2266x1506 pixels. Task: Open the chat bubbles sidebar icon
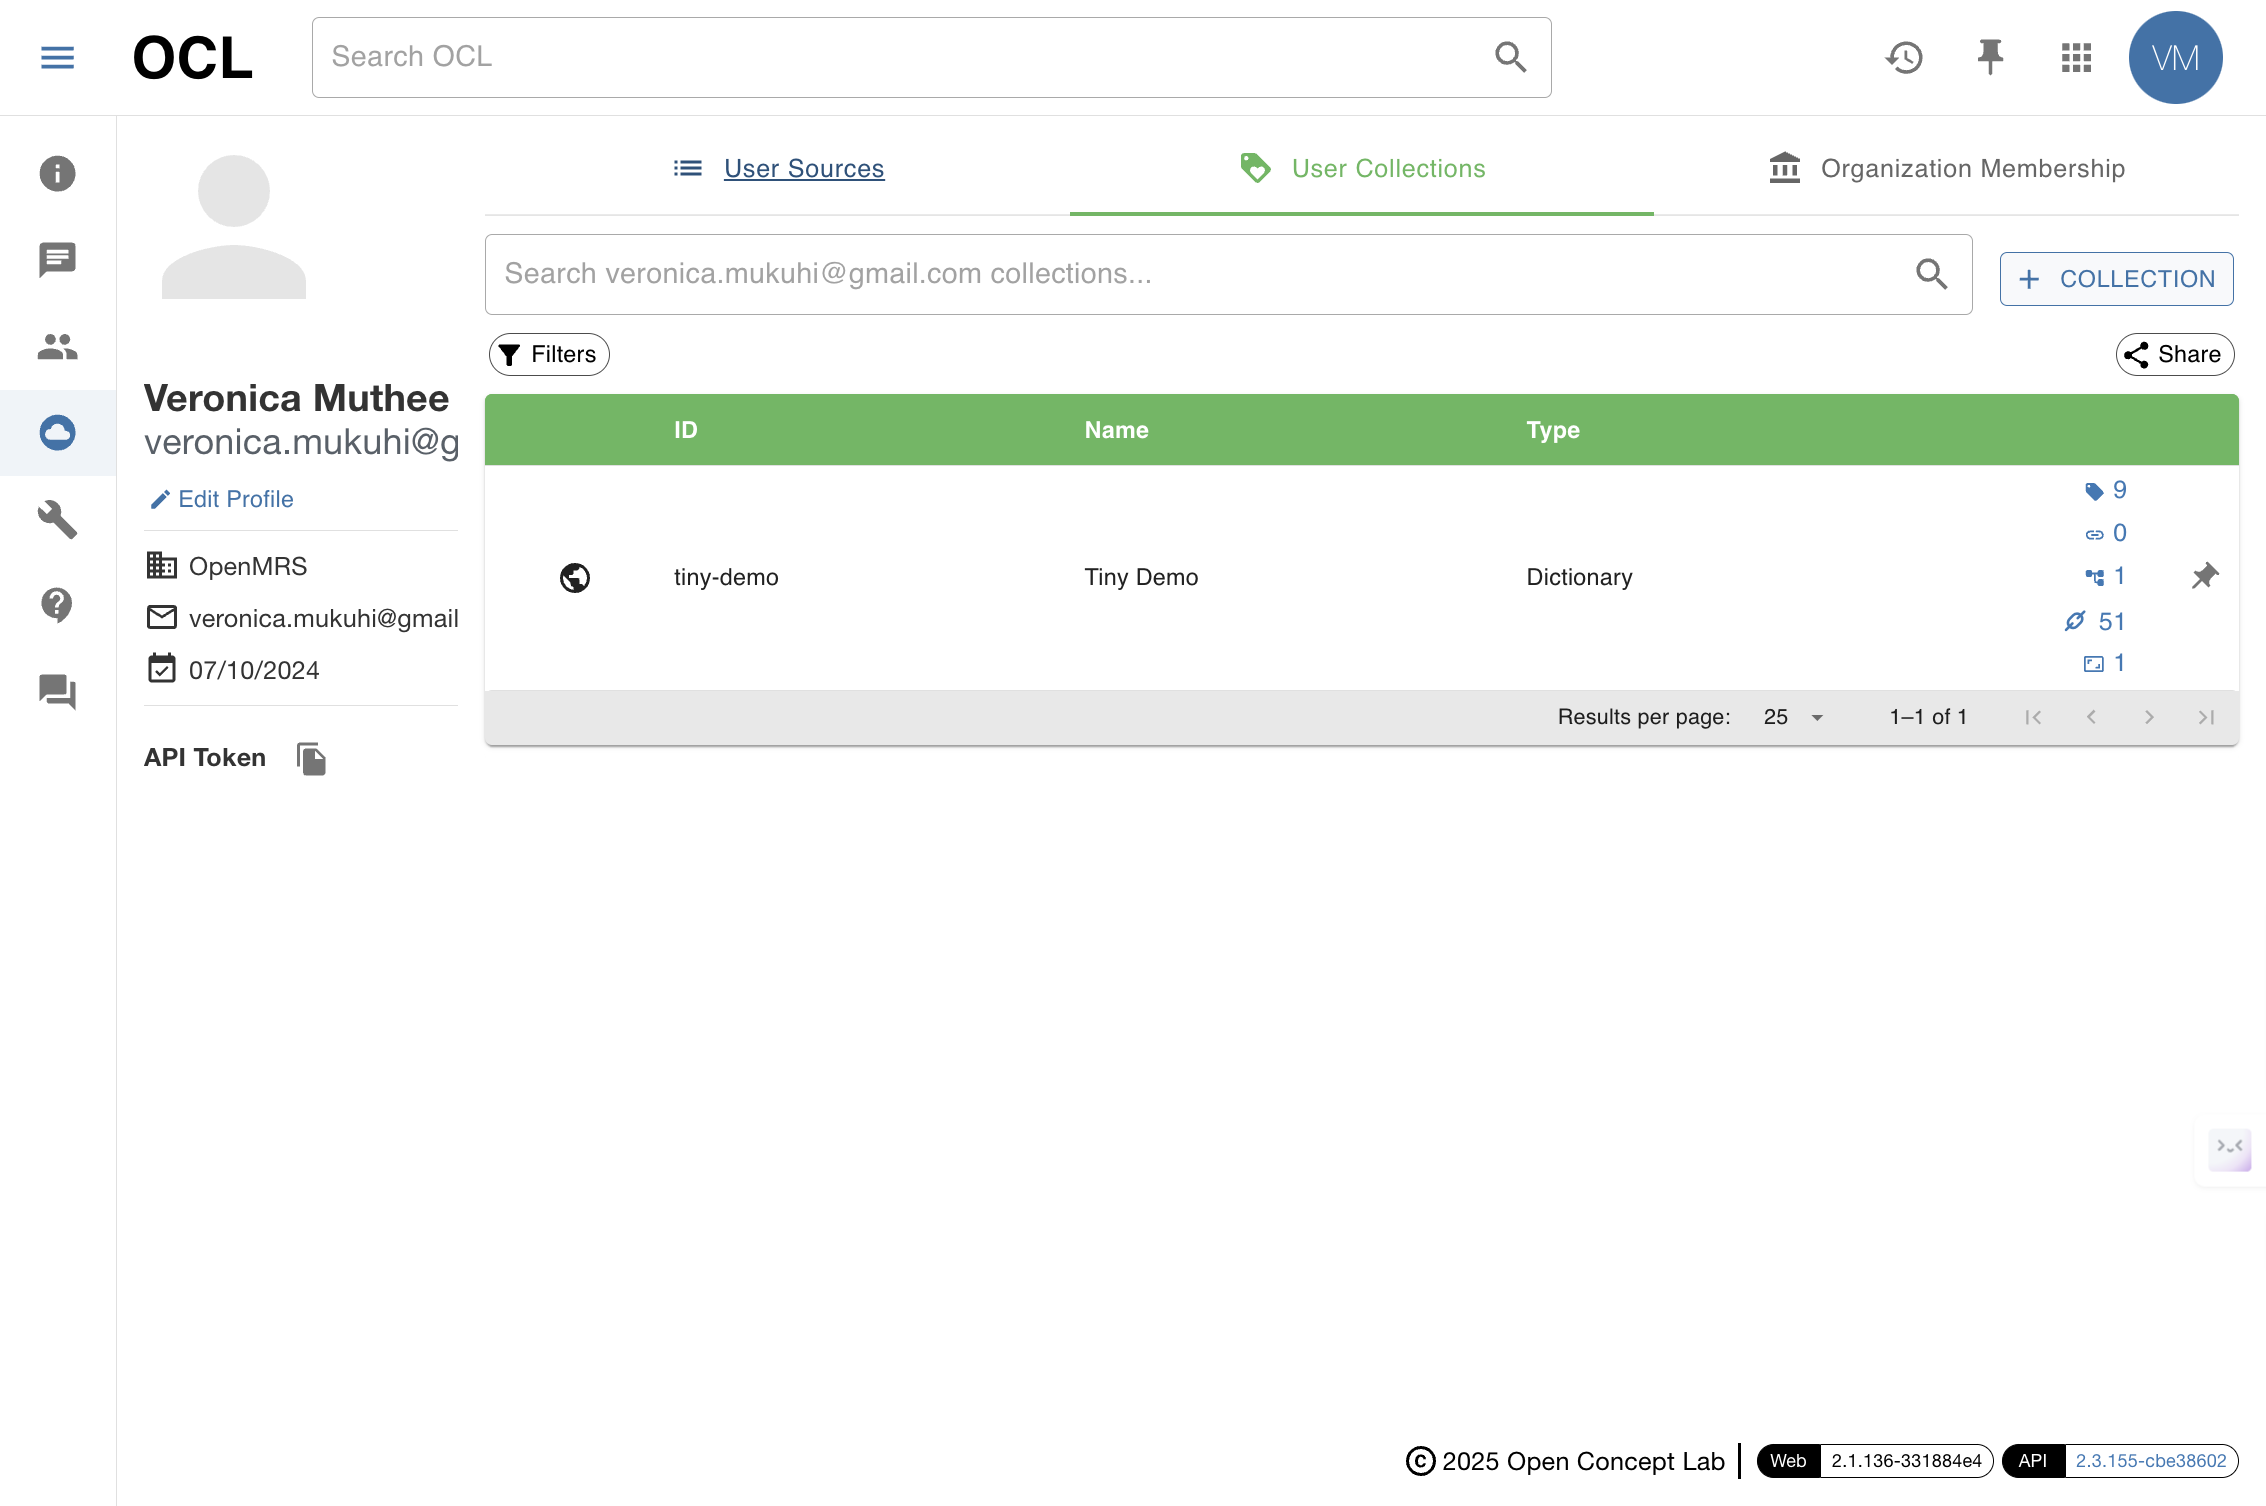[x=57, y=691]
